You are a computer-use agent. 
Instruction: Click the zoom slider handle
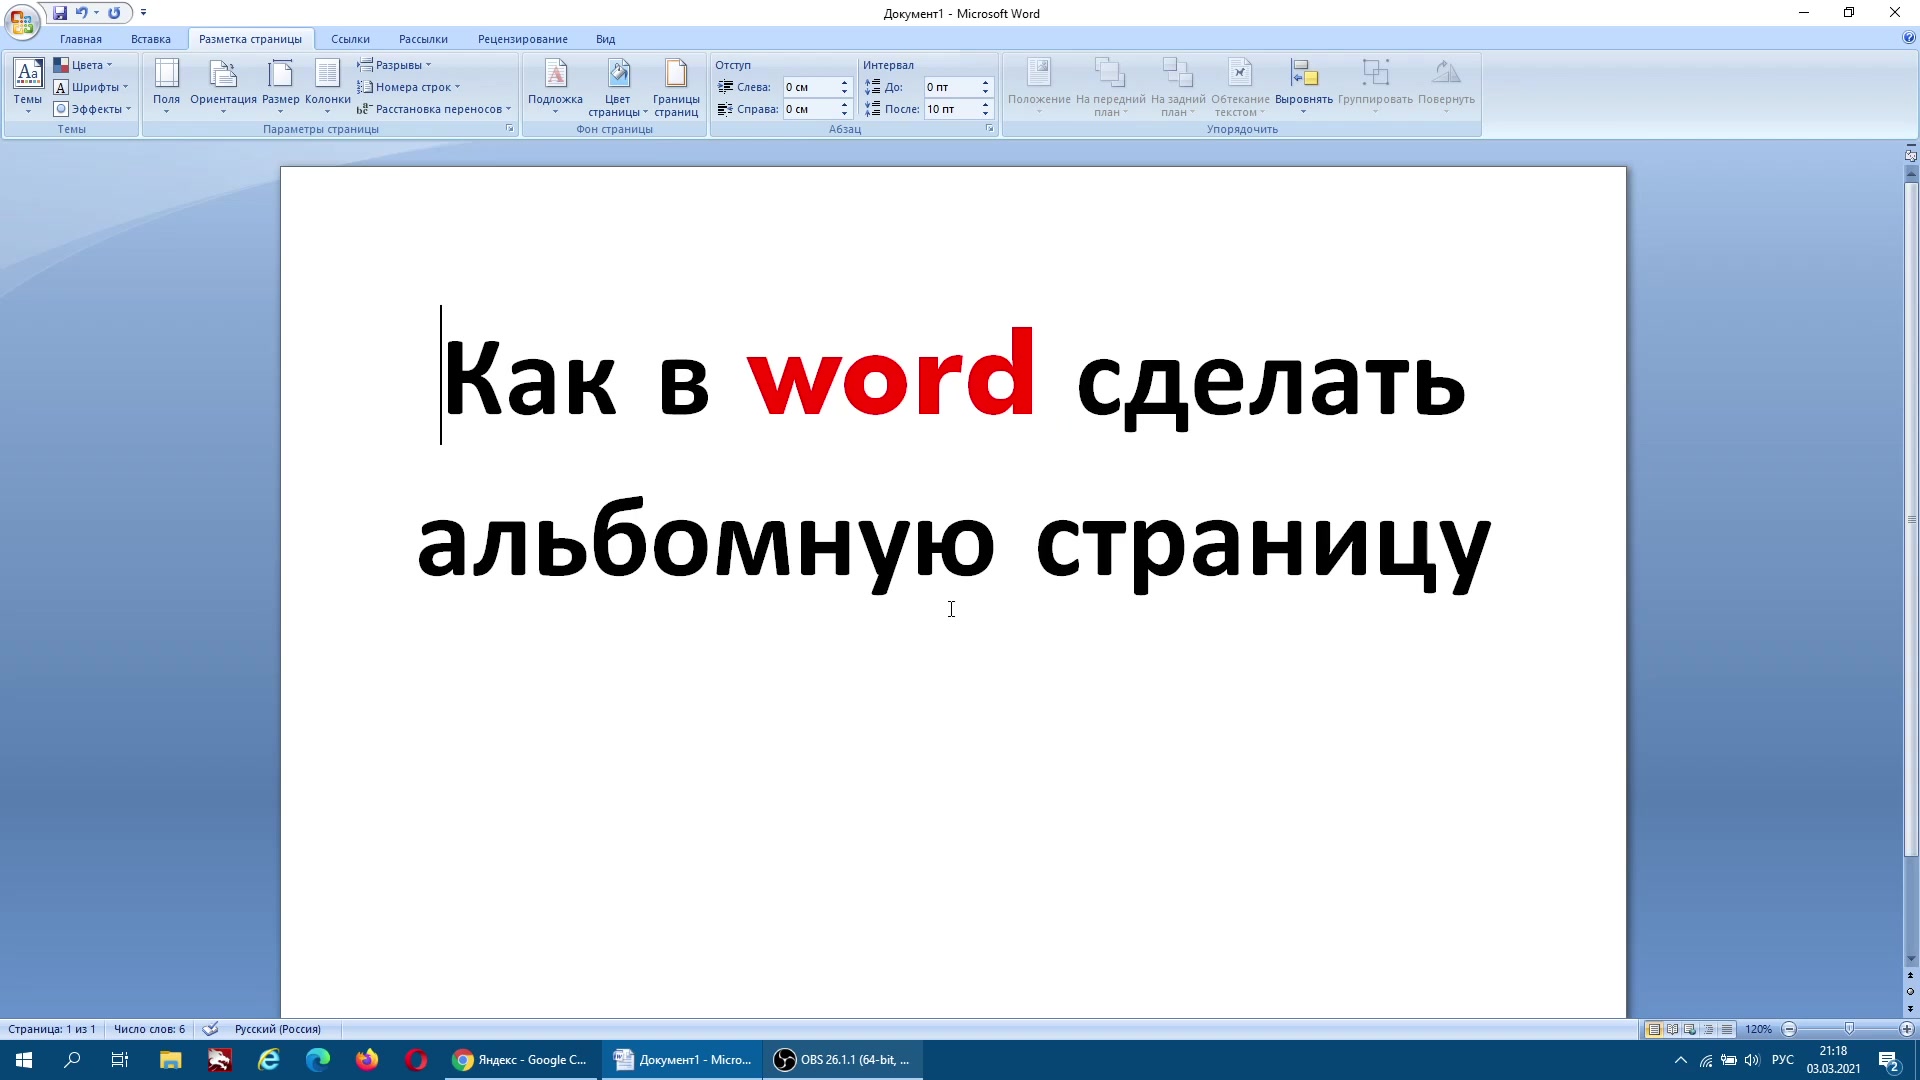(x=1849, y=1029)
